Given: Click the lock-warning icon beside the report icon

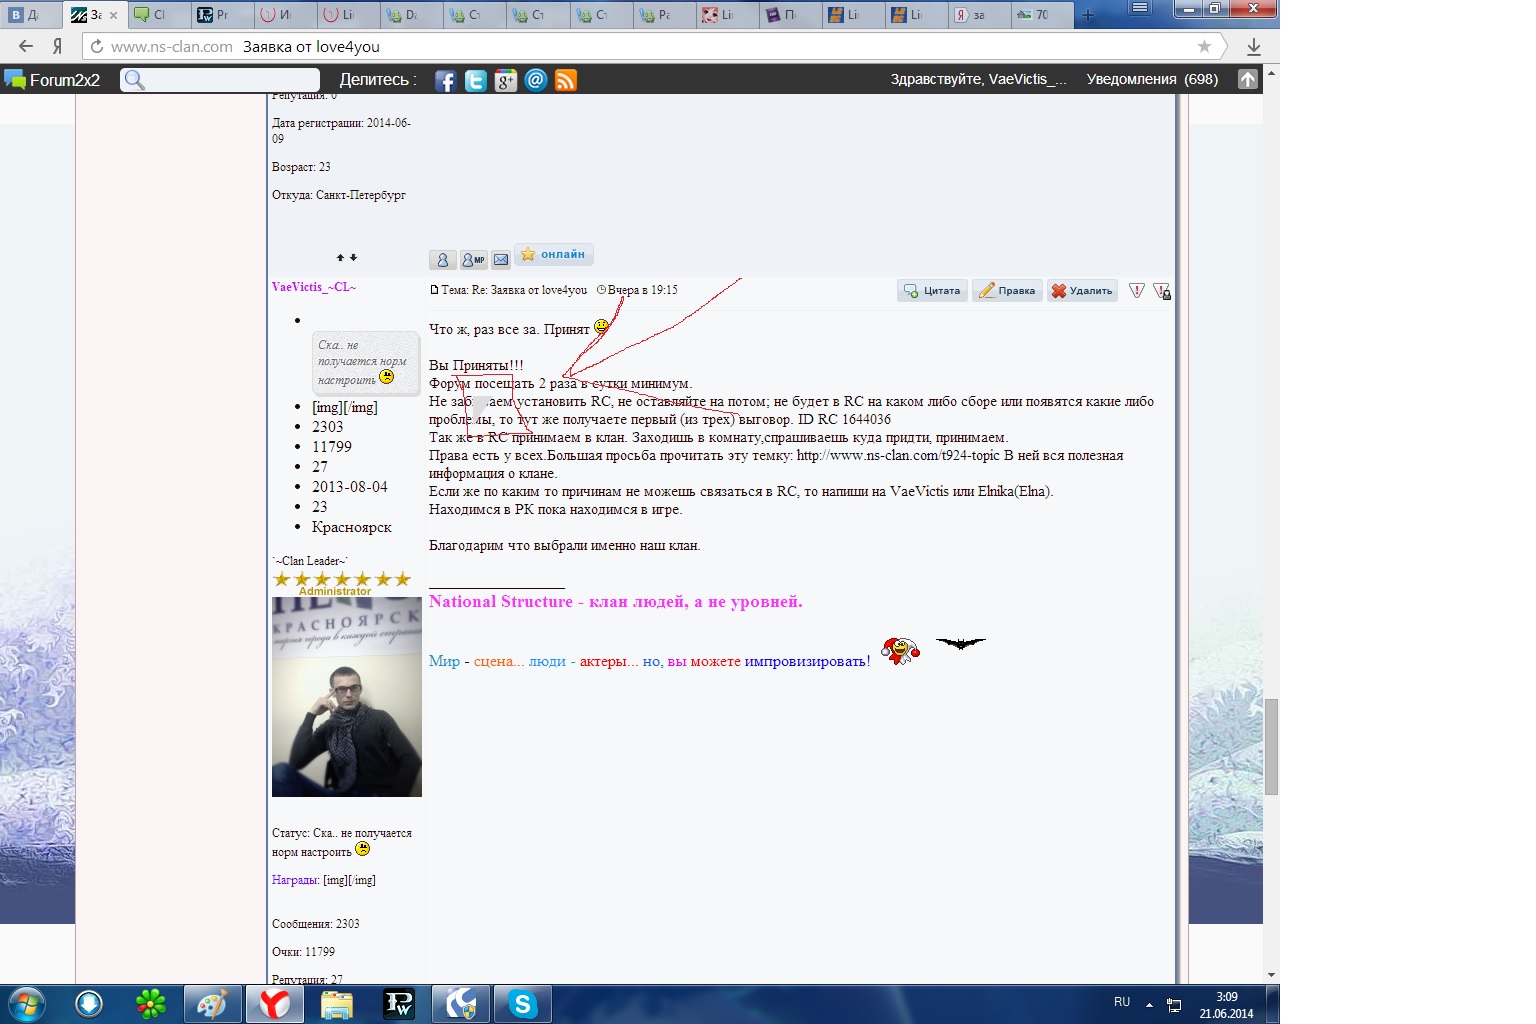Looking at the screenshot, I should [x=1161, y=291].
